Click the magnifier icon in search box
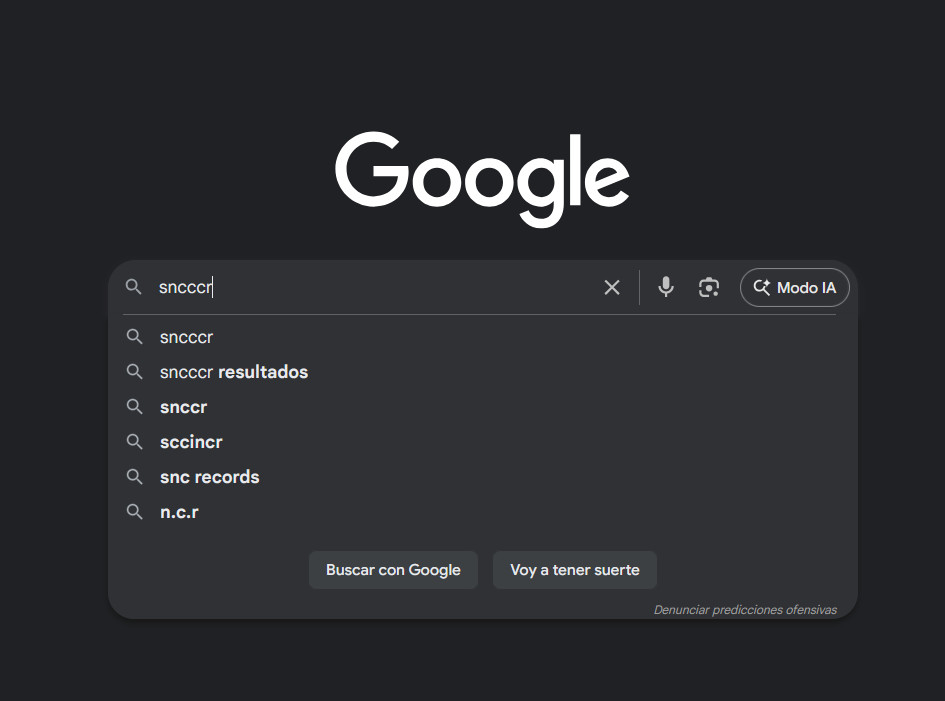Viewport: 945px width, 701px height. [x=134, y=288]
